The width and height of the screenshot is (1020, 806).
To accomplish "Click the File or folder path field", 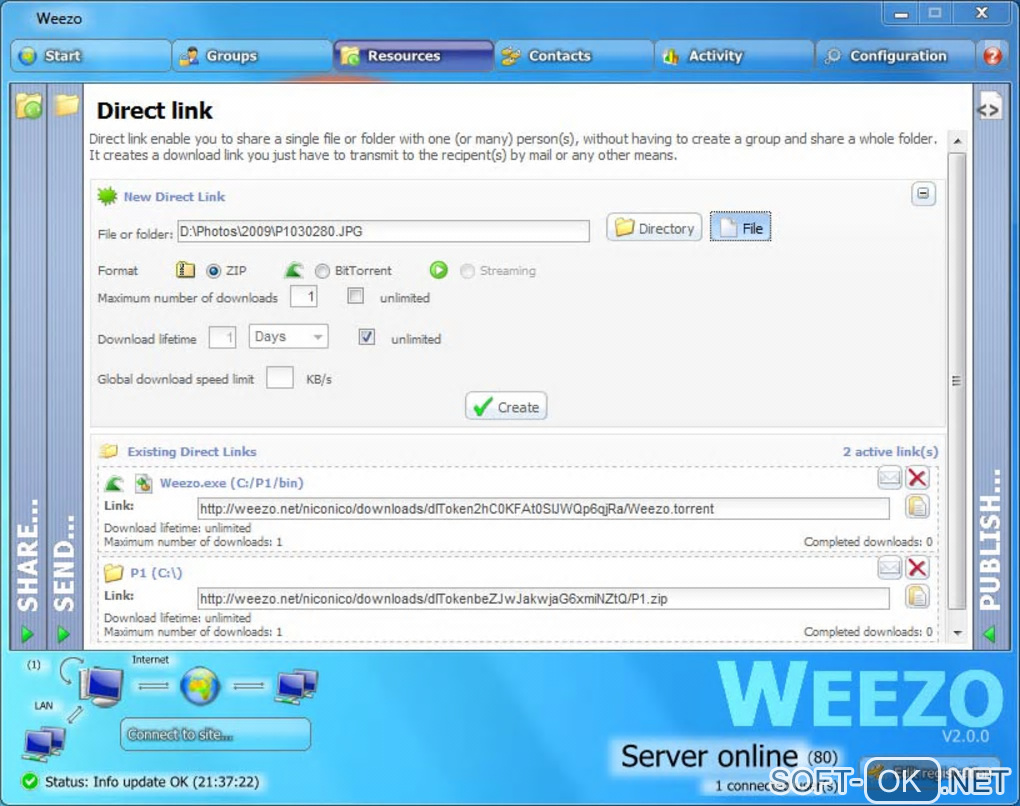I will 383,231.
